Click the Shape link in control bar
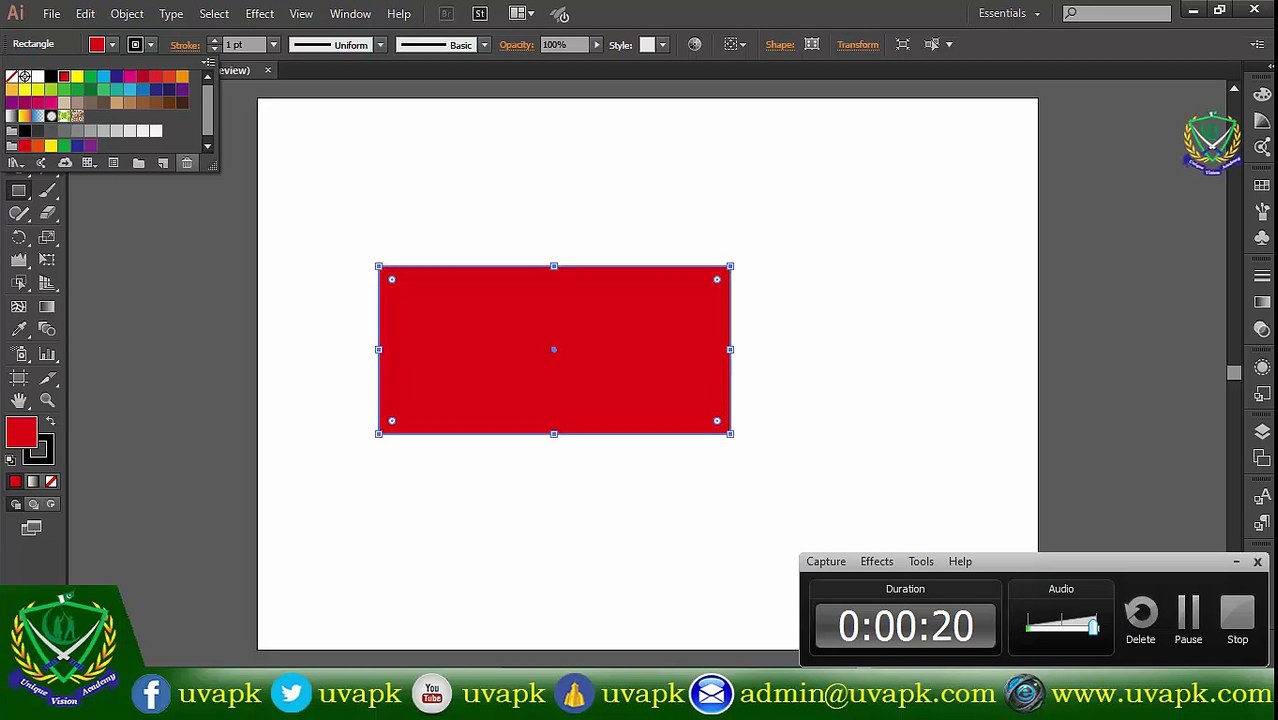The height and width of the screenshot is (720, 1278). coord(780,45)
